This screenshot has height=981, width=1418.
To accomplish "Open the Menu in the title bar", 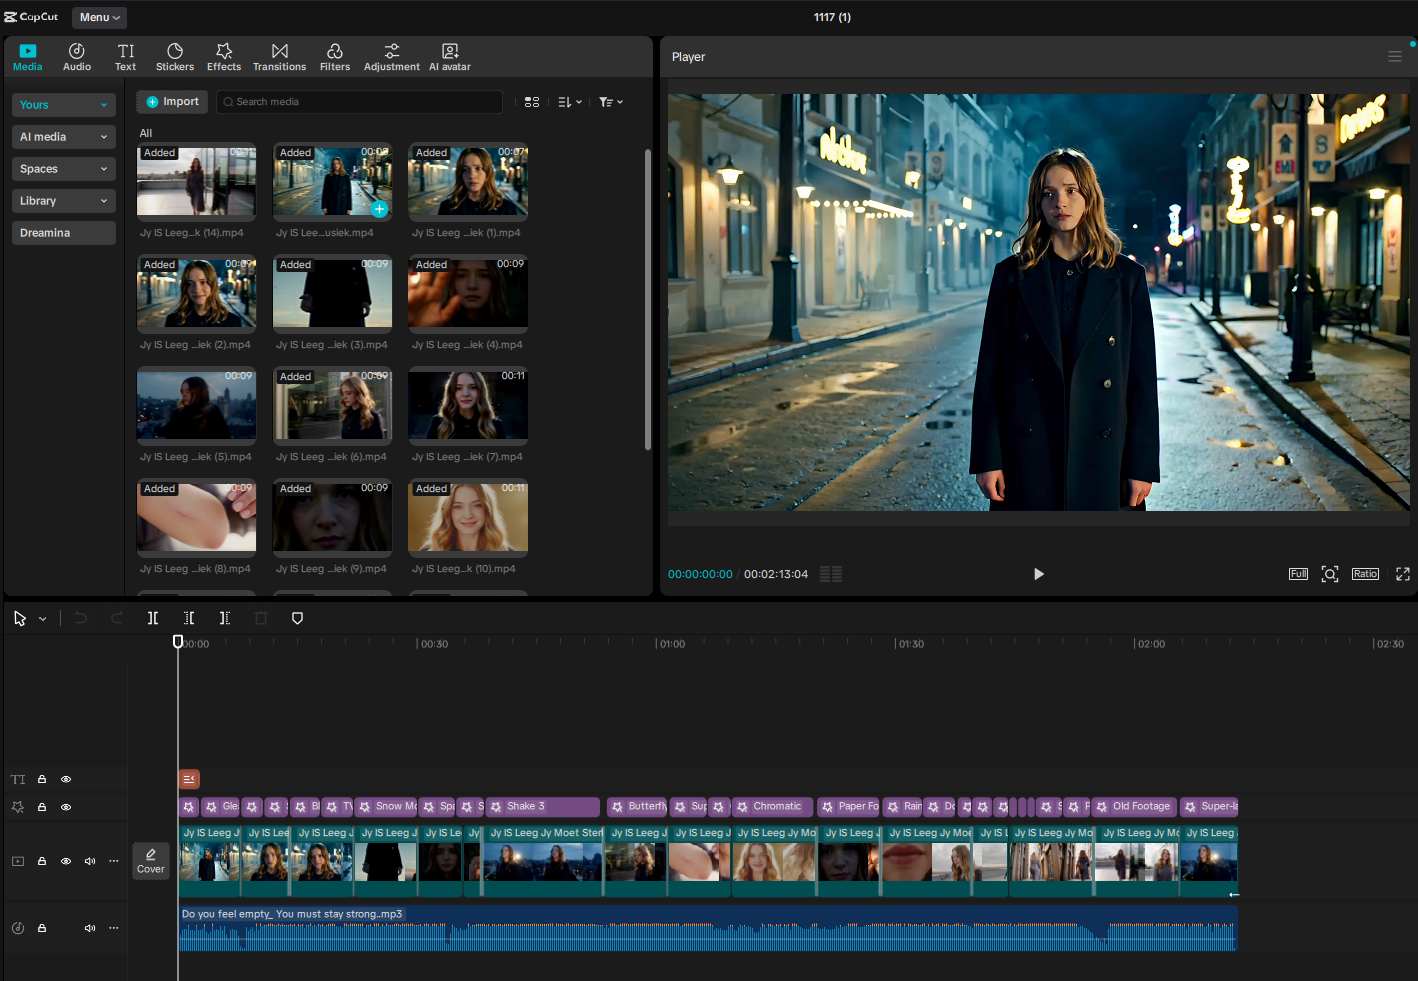I will (99, 17).
